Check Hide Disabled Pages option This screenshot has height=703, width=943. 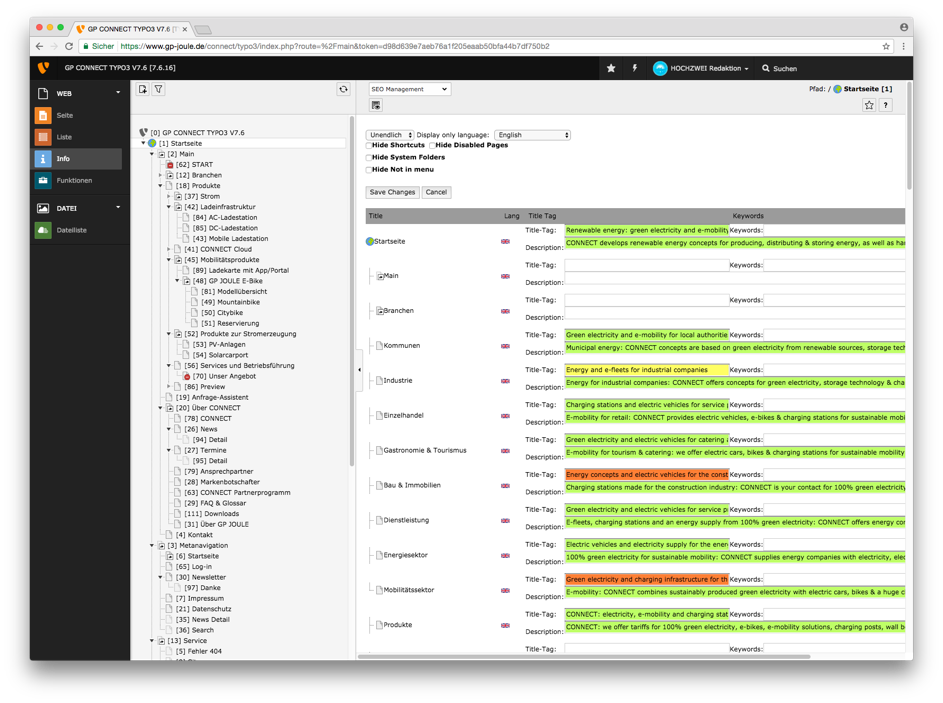point(432,146)
